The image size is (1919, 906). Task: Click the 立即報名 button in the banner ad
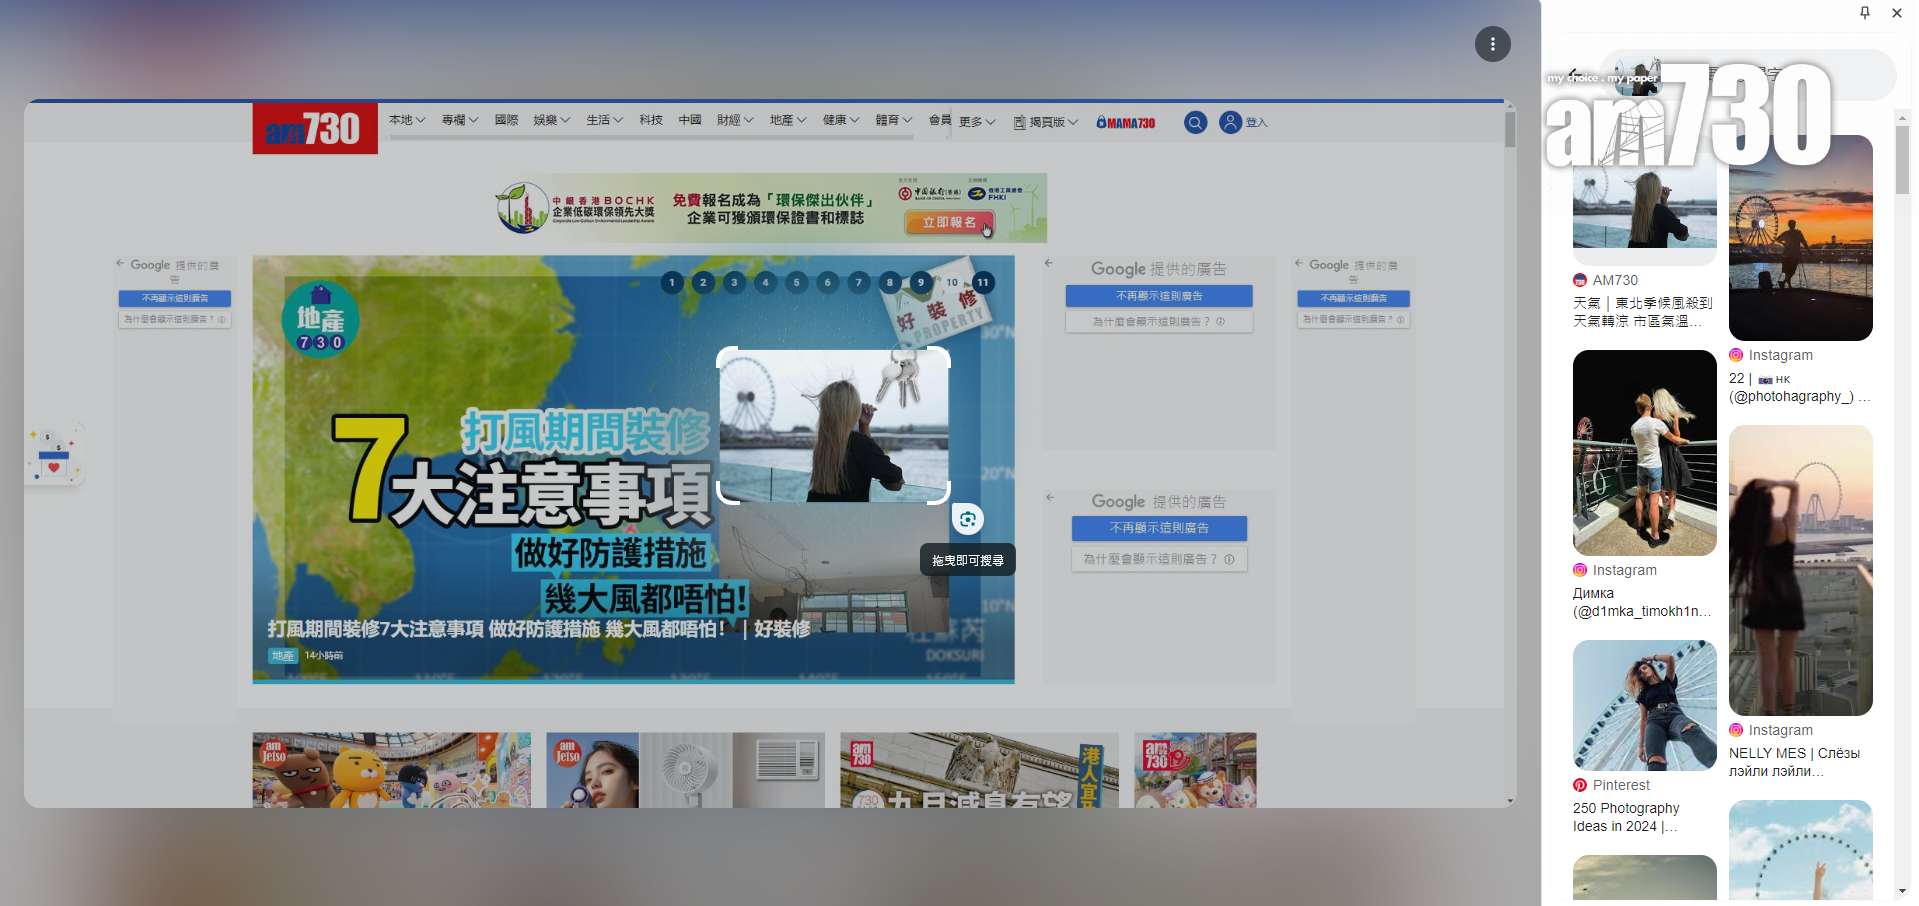pyautogui.click(x=951, y=224)
